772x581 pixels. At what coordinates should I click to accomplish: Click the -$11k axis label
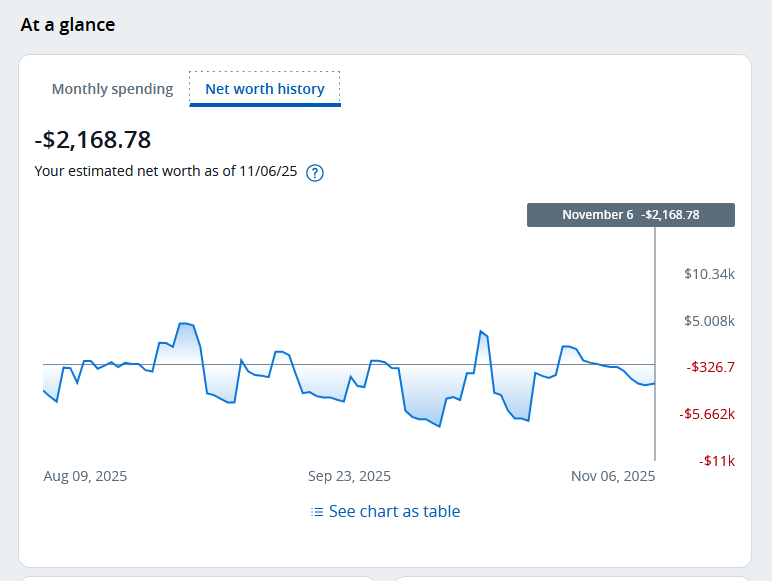[x=717, y=461]
